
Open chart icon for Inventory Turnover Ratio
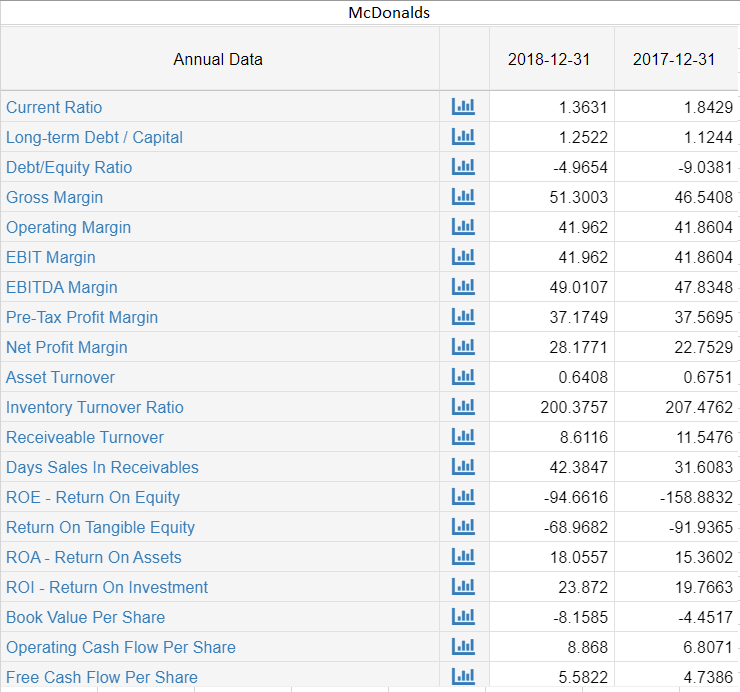tap(463, 406)
